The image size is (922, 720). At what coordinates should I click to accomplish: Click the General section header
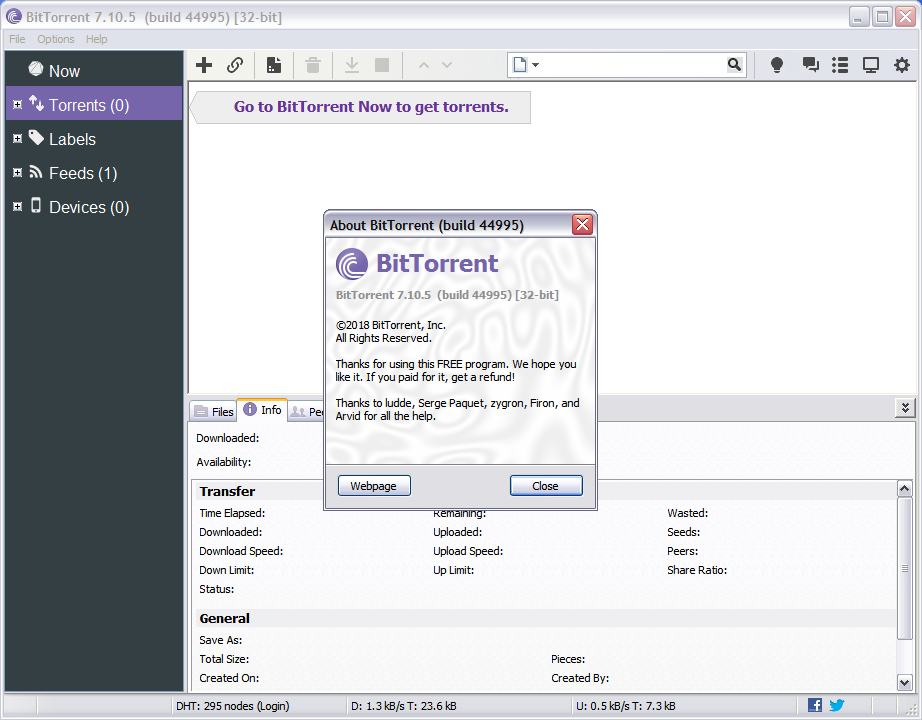tap(225, 618)
